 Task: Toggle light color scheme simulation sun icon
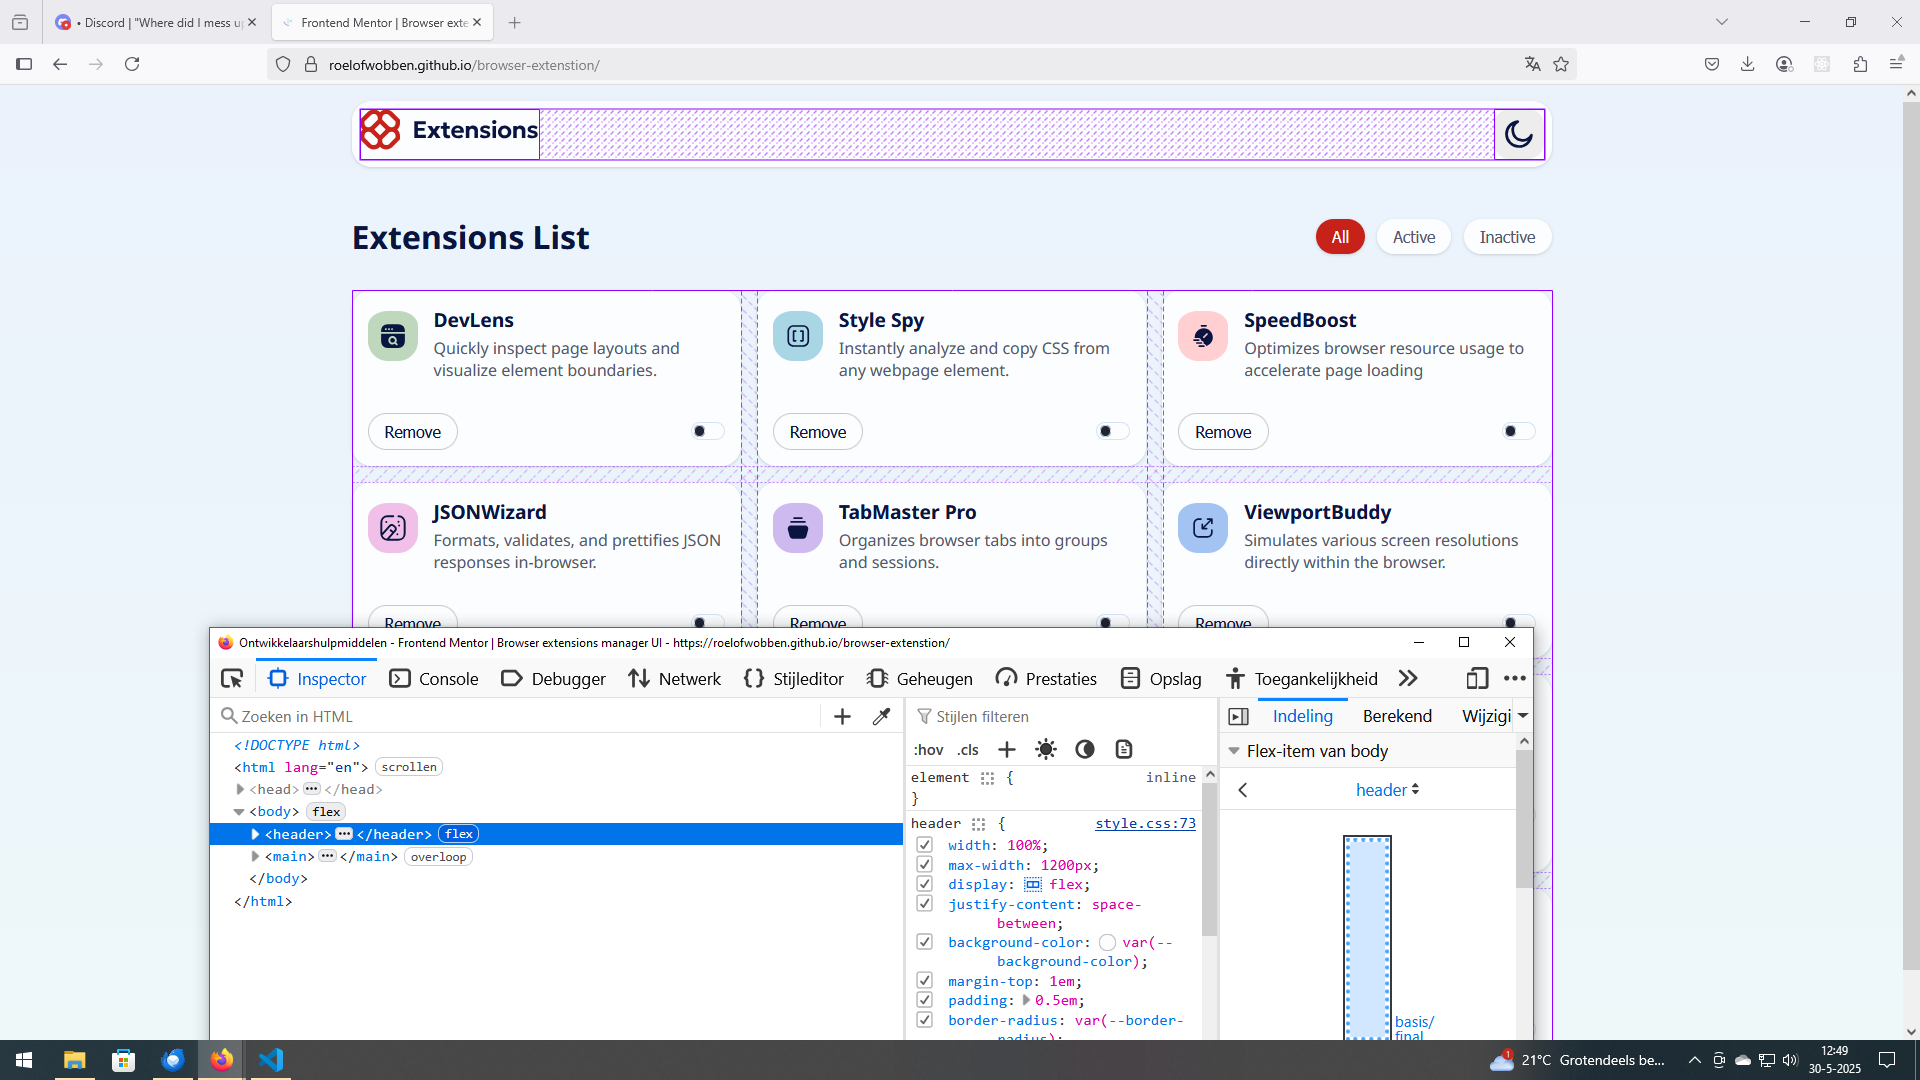pyautogui.click(x=1046, y=749)
